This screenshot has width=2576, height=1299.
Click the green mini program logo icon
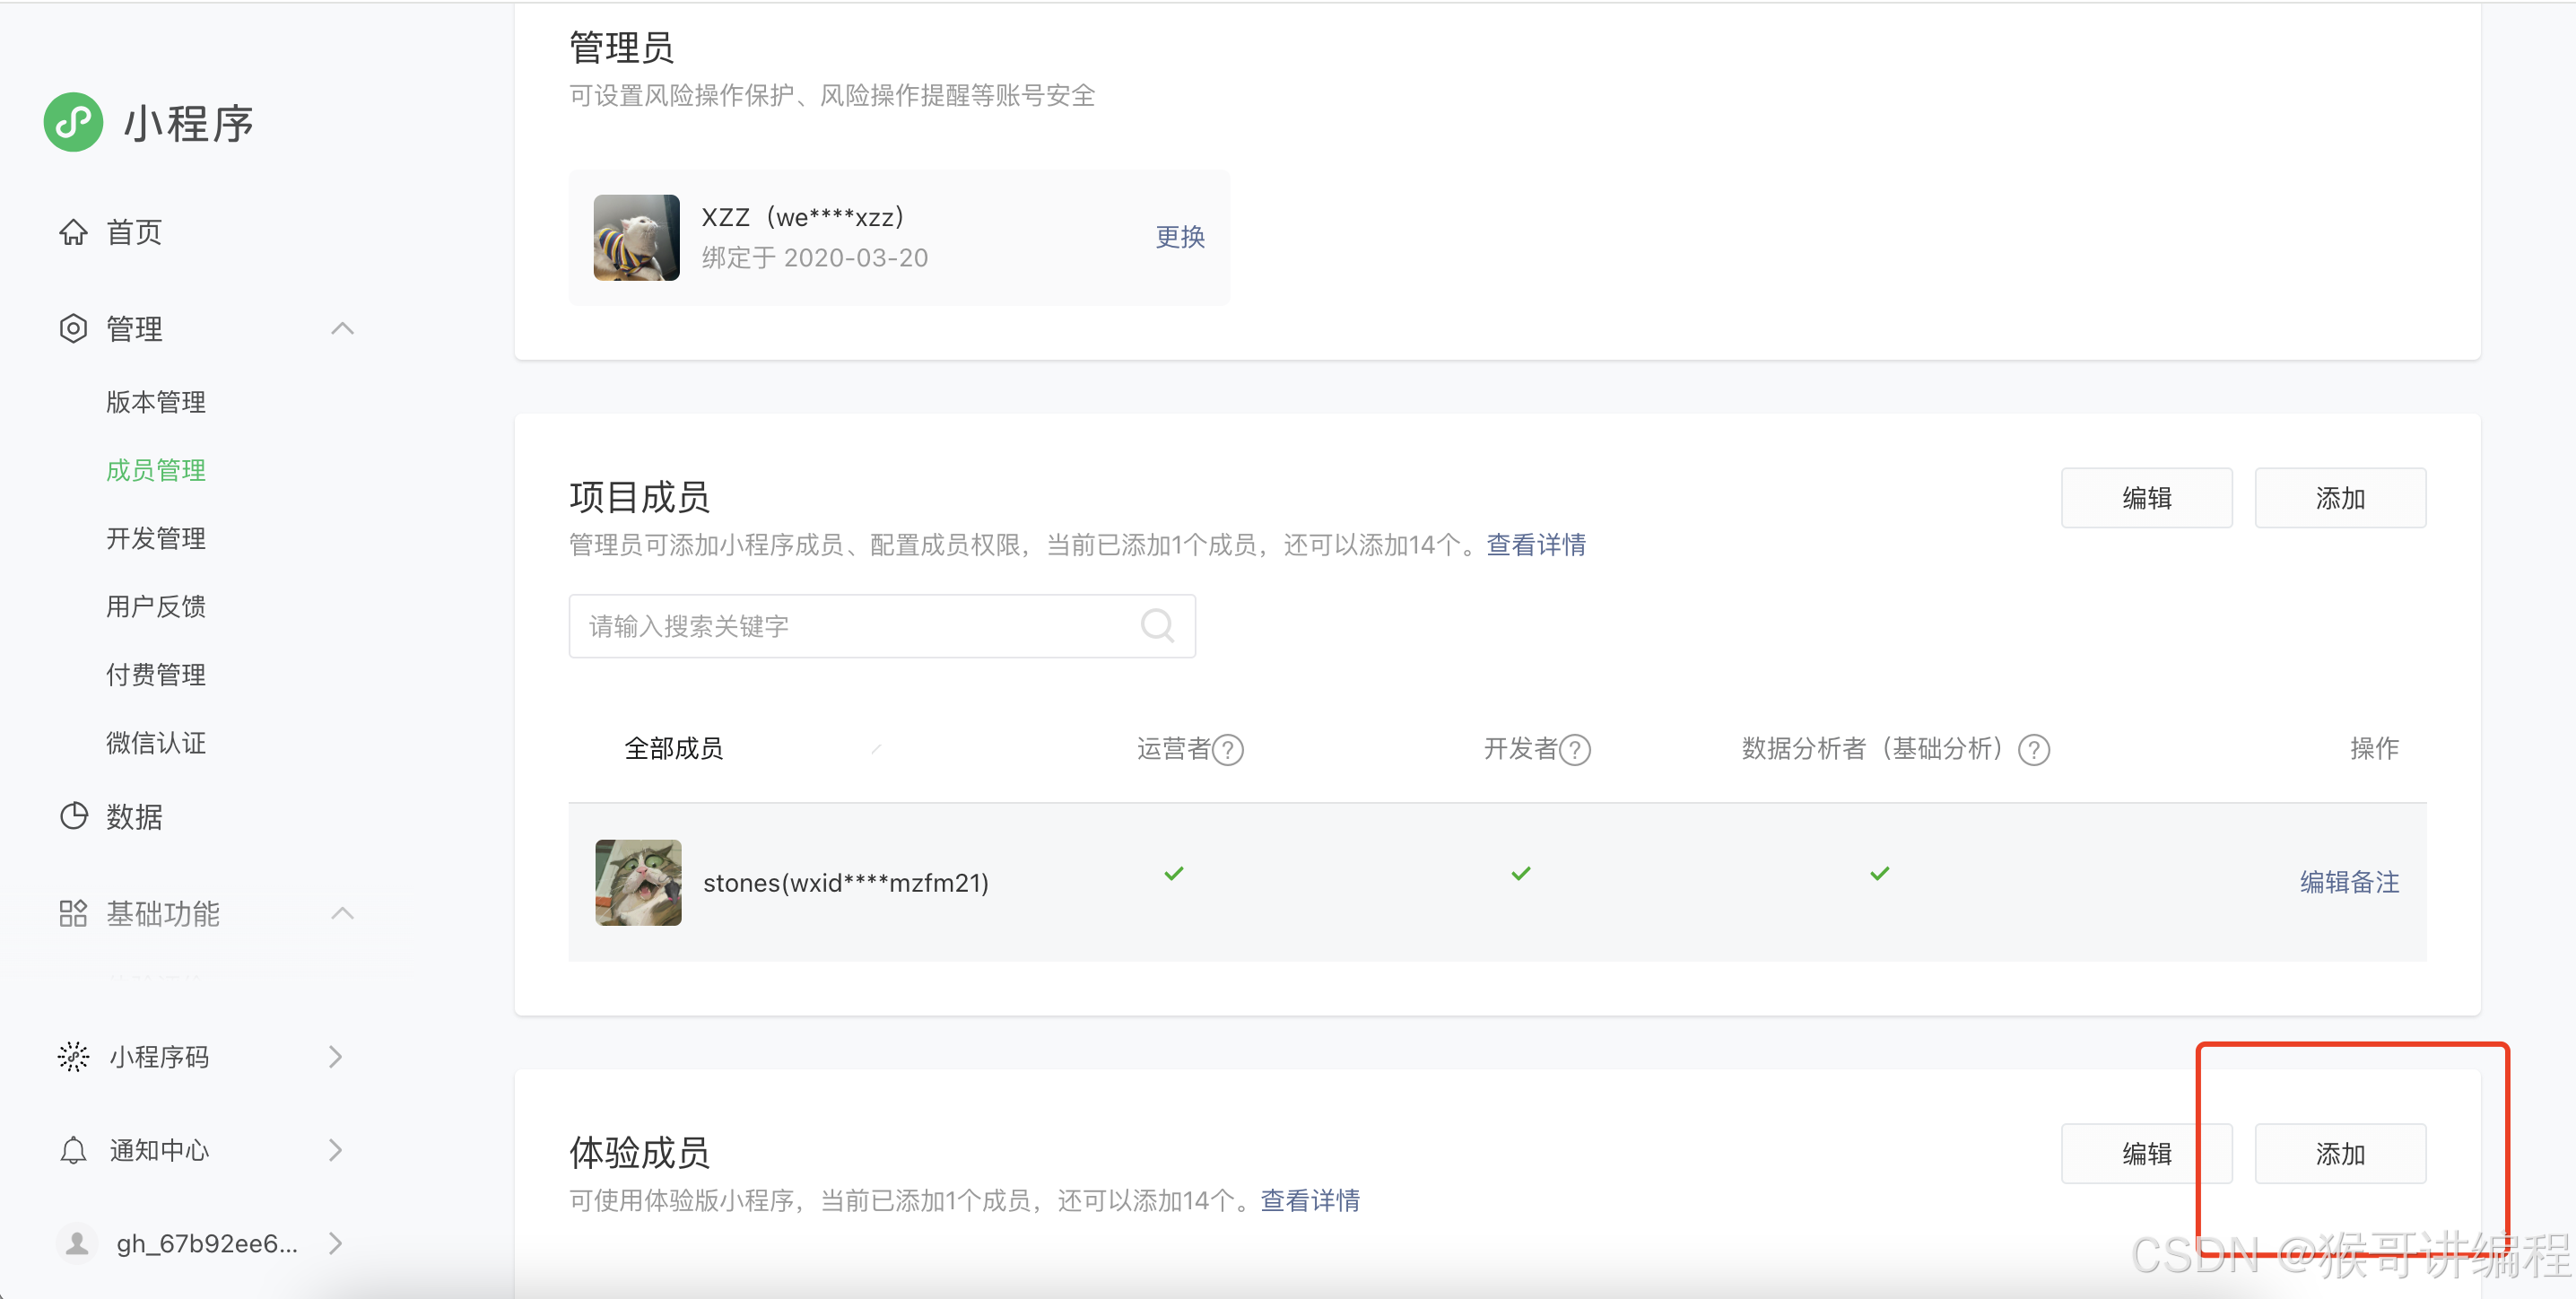pyautogui.click(x=73, y=123)
